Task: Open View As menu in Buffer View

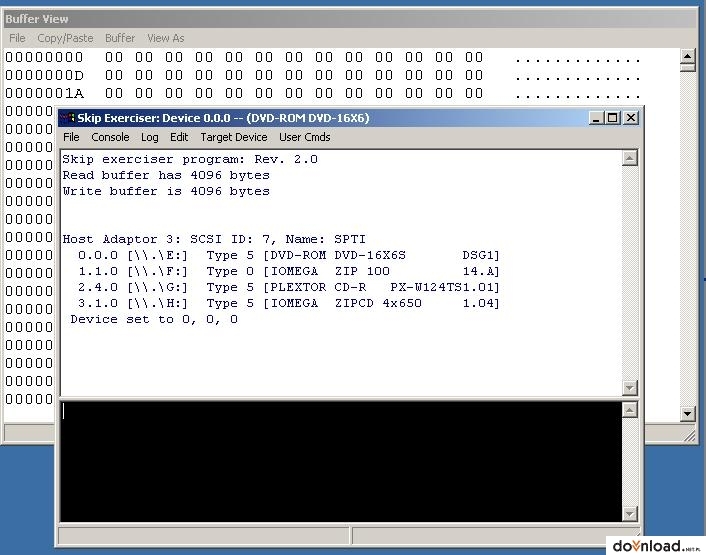Action: [x=166, y=38]
